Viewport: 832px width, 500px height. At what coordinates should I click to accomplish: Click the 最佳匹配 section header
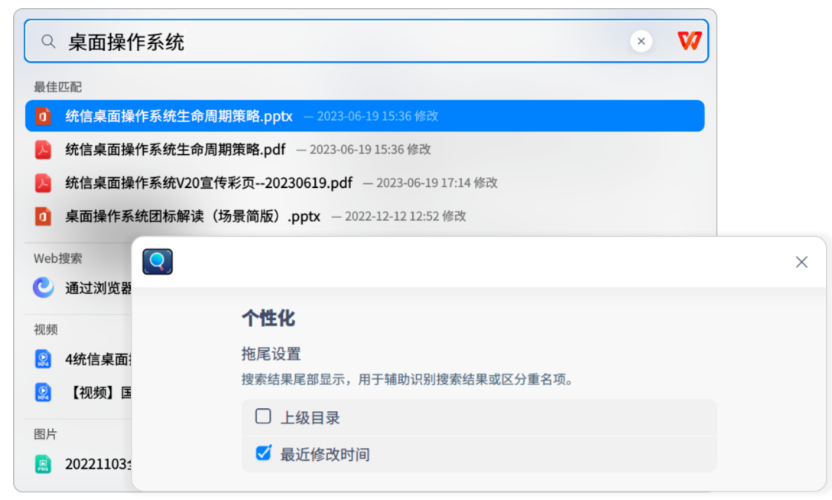(x=58, y=87)
